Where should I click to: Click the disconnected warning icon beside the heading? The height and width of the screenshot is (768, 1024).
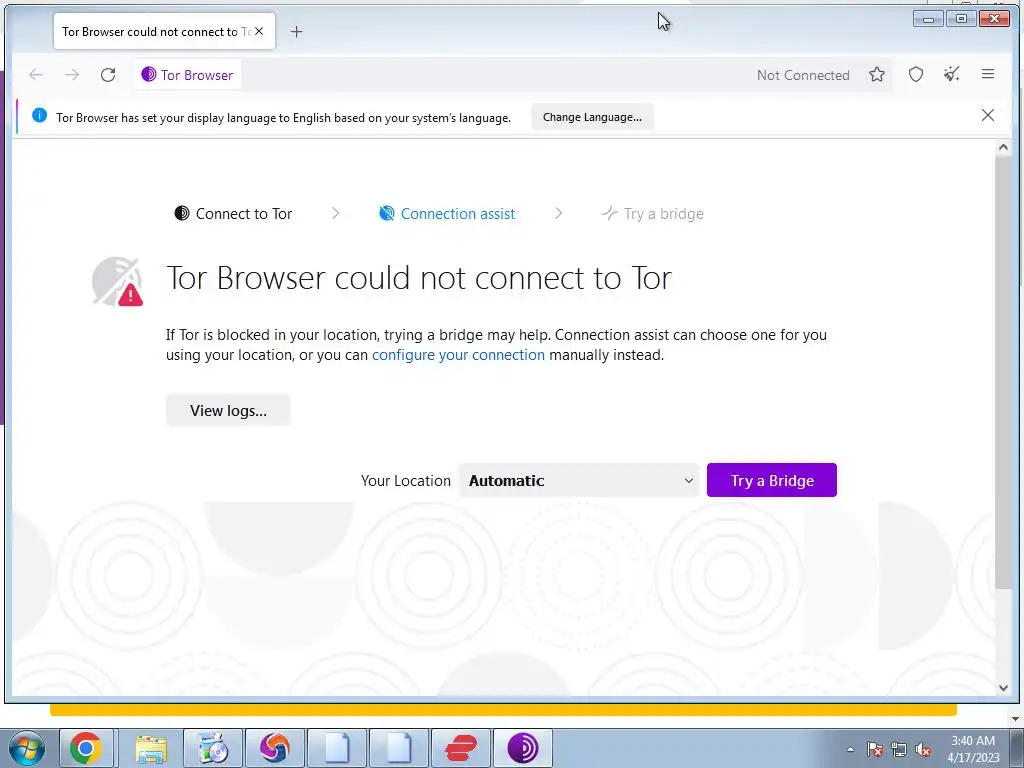pyautogui.click(x=118, y=281)
